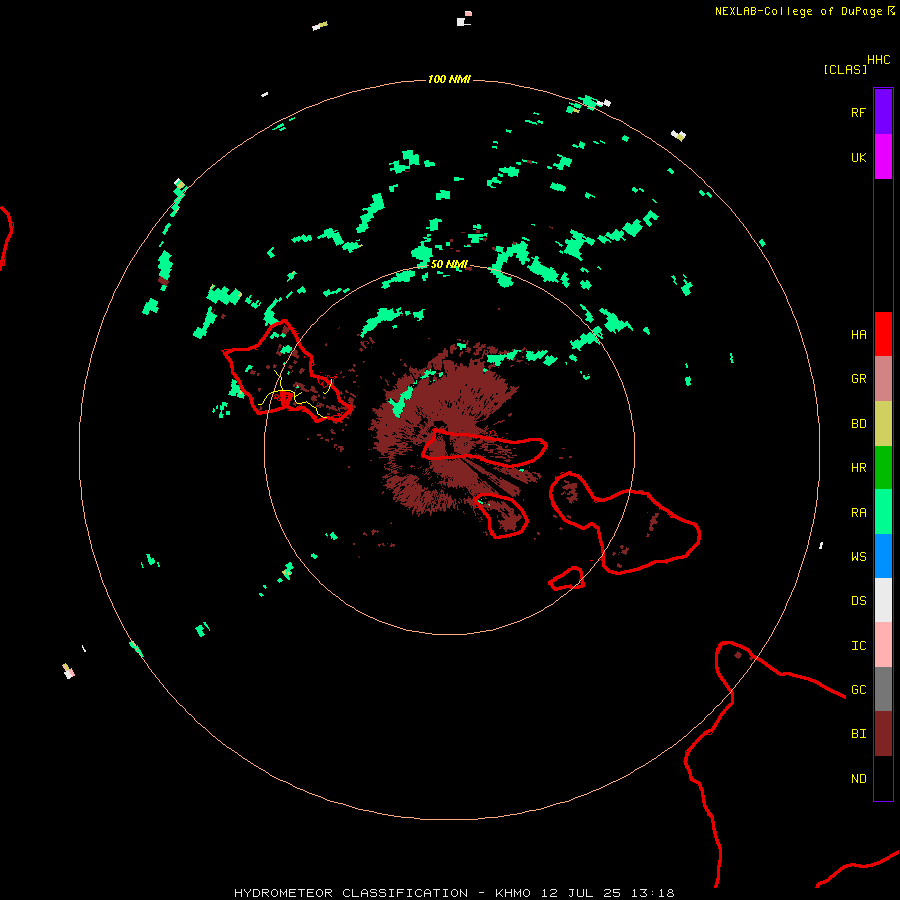Click the yellow road lines on the western island
The height and width of the screenshot is (900, 900).
click(x=294, y=393)
